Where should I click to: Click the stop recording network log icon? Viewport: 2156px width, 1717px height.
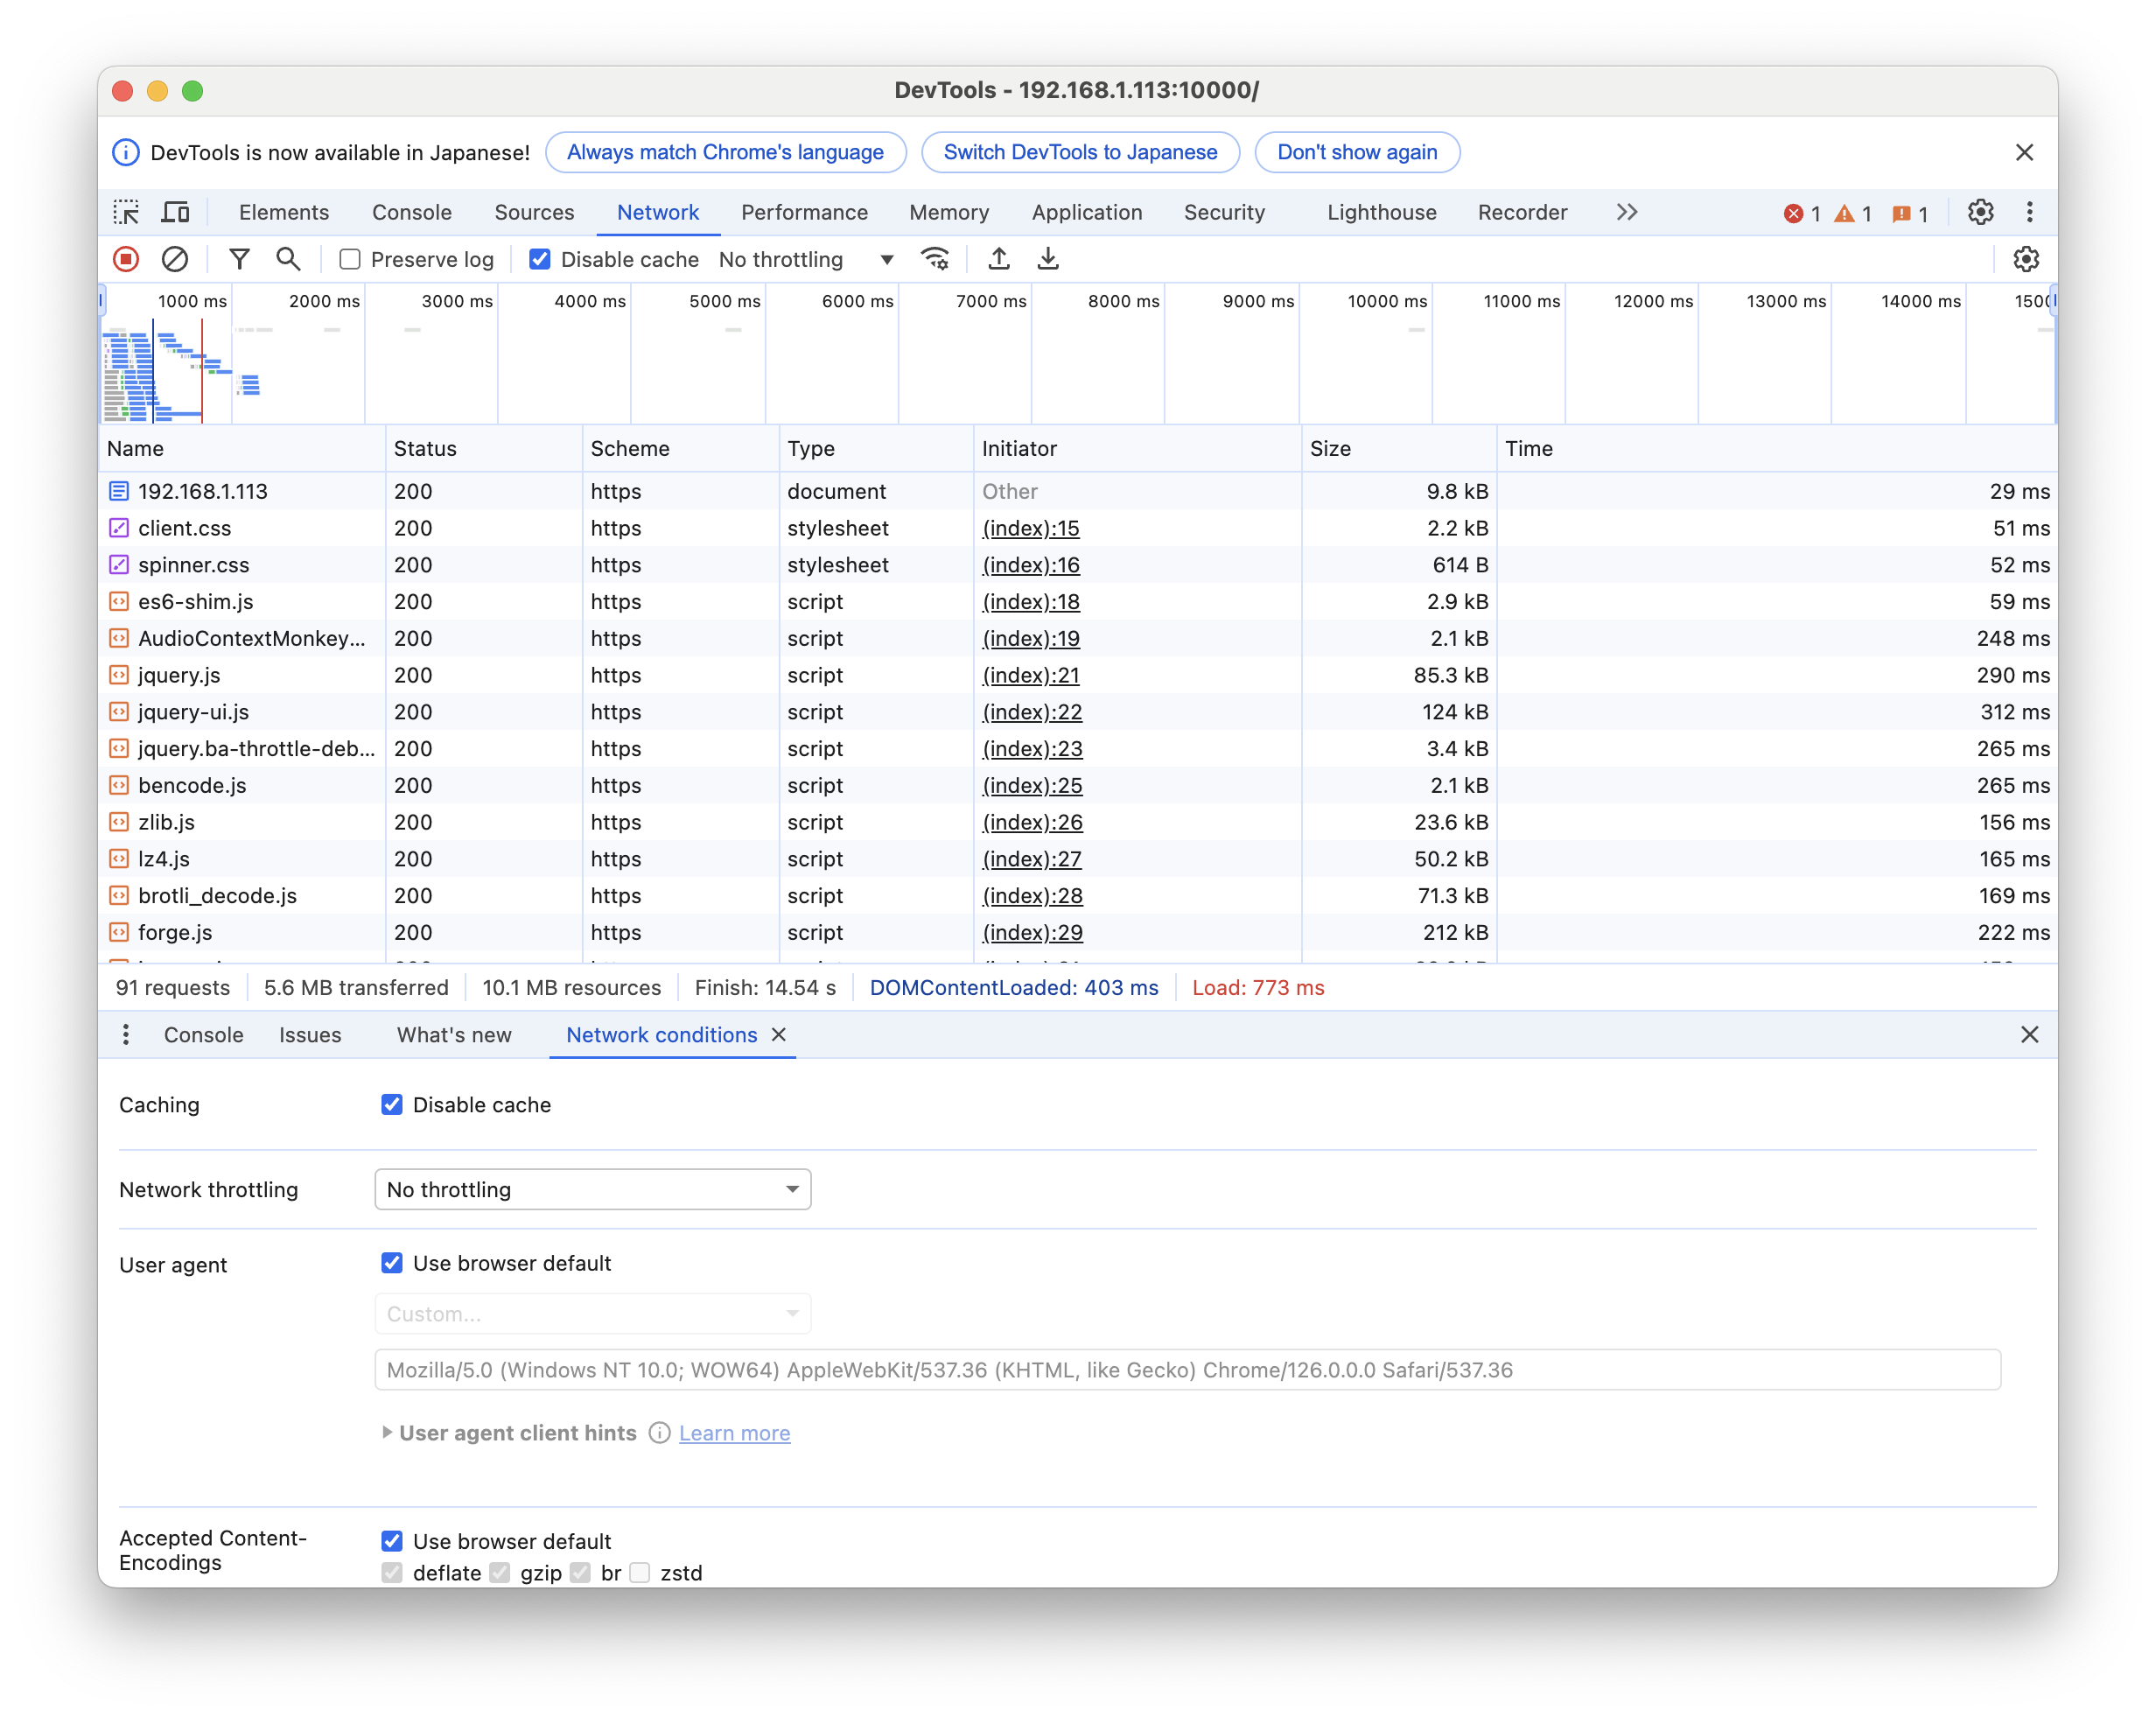pos(126,260)
